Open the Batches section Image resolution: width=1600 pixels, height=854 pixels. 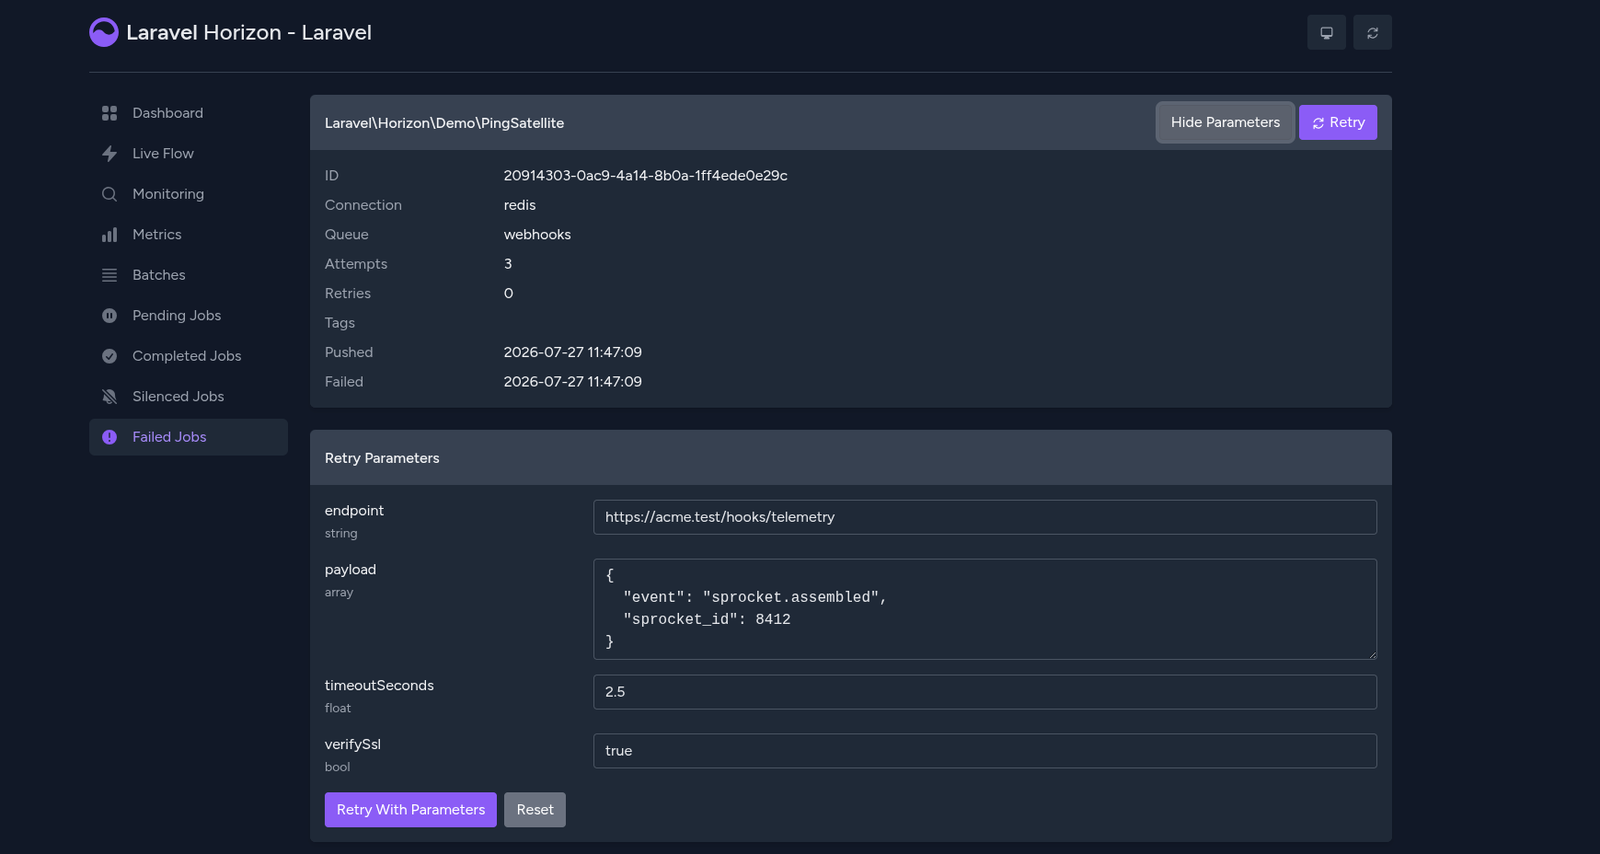coord(188,275)
